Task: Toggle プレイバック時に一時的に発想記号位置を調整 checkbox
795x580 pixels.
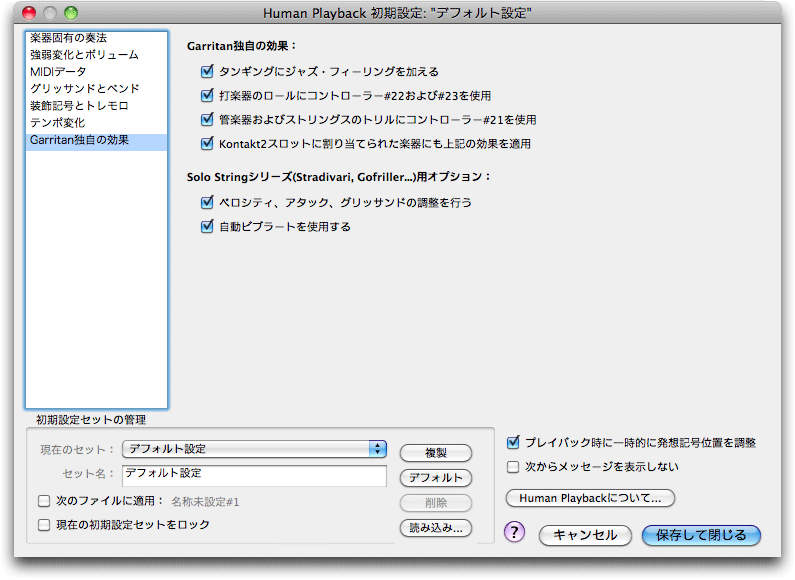Action: pos(513,442)
